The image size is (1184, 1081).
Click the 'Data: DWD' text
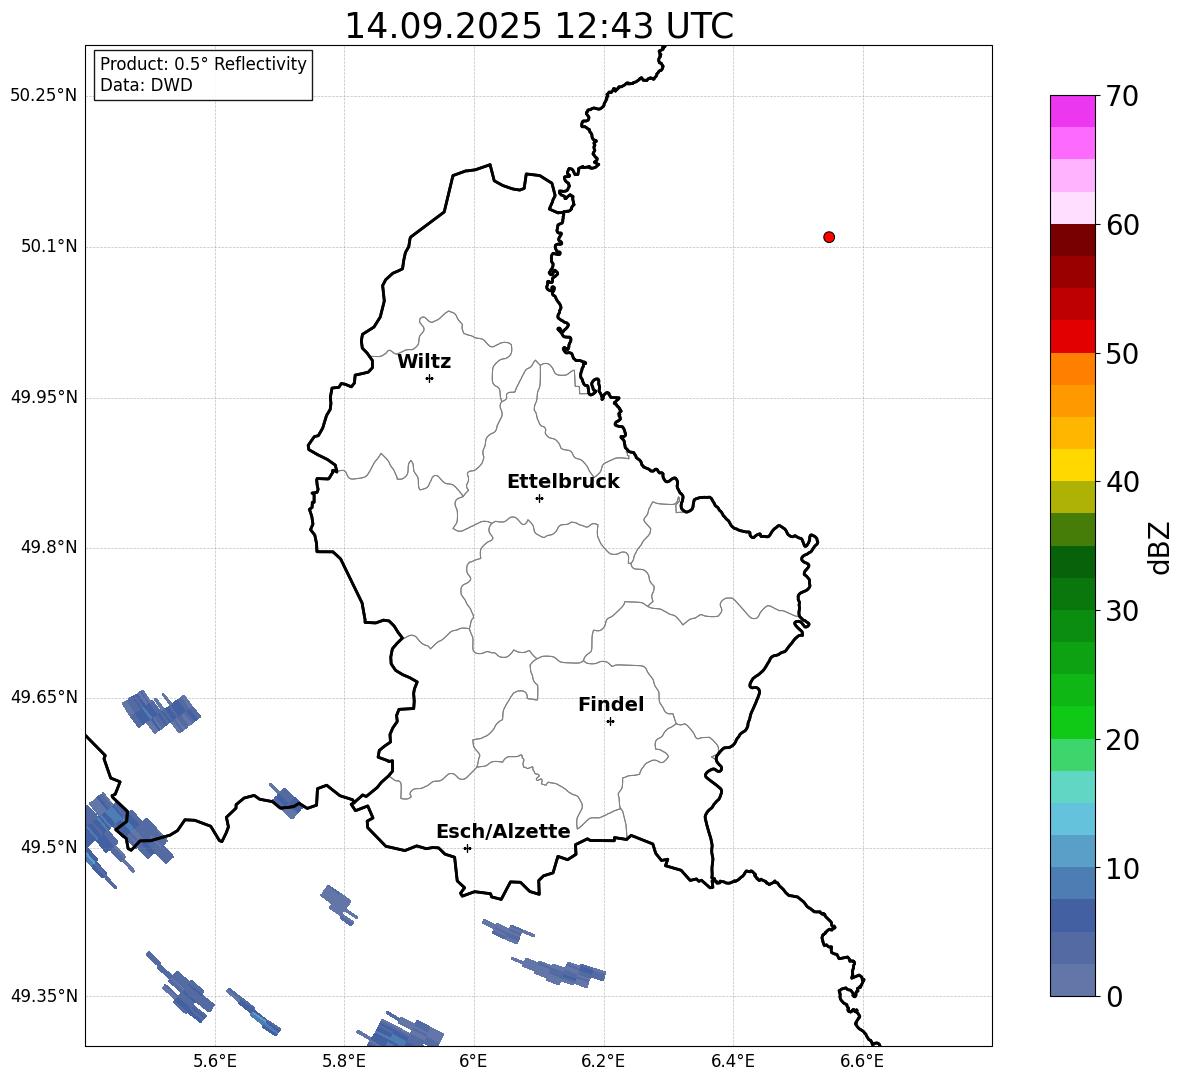pyautogui.click(x=146, y=85)
